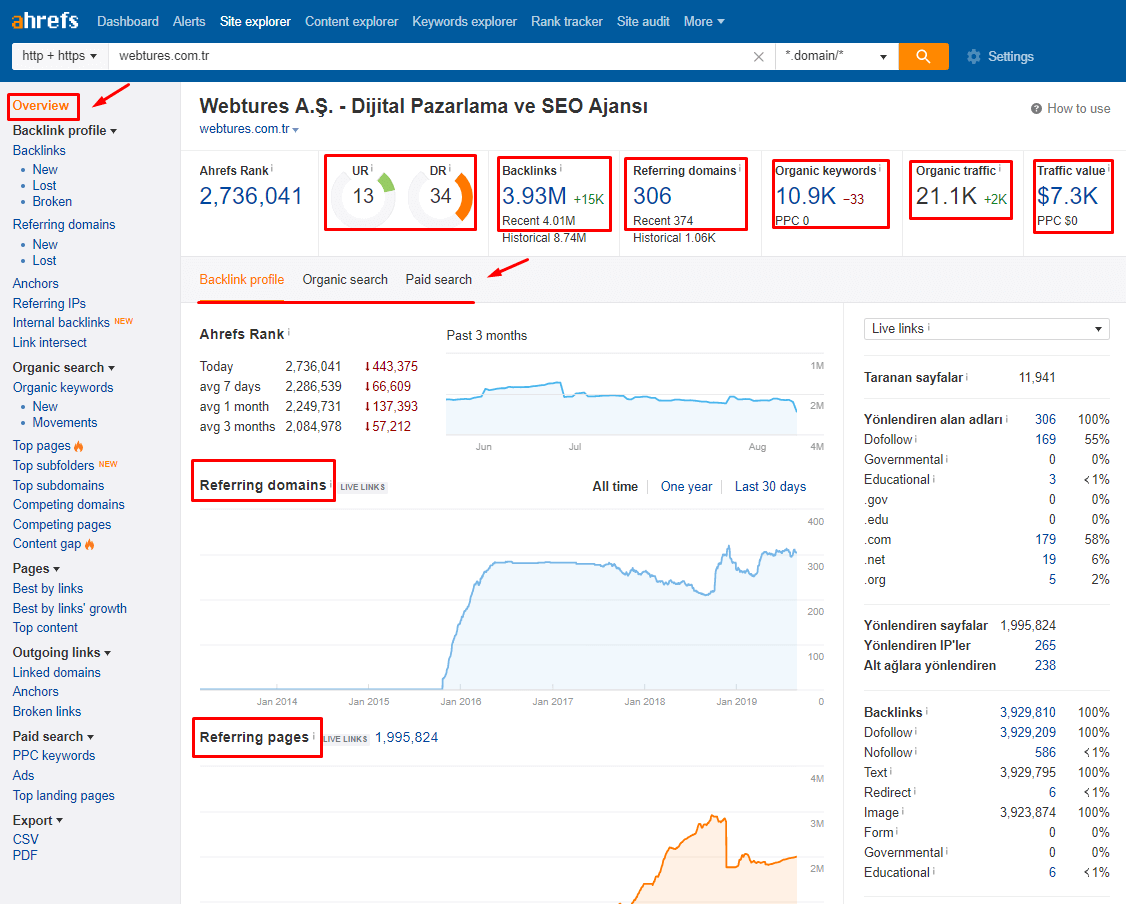Open Movements under Organic keywords
Screen dimensions: 1126x904
[65, 423]
